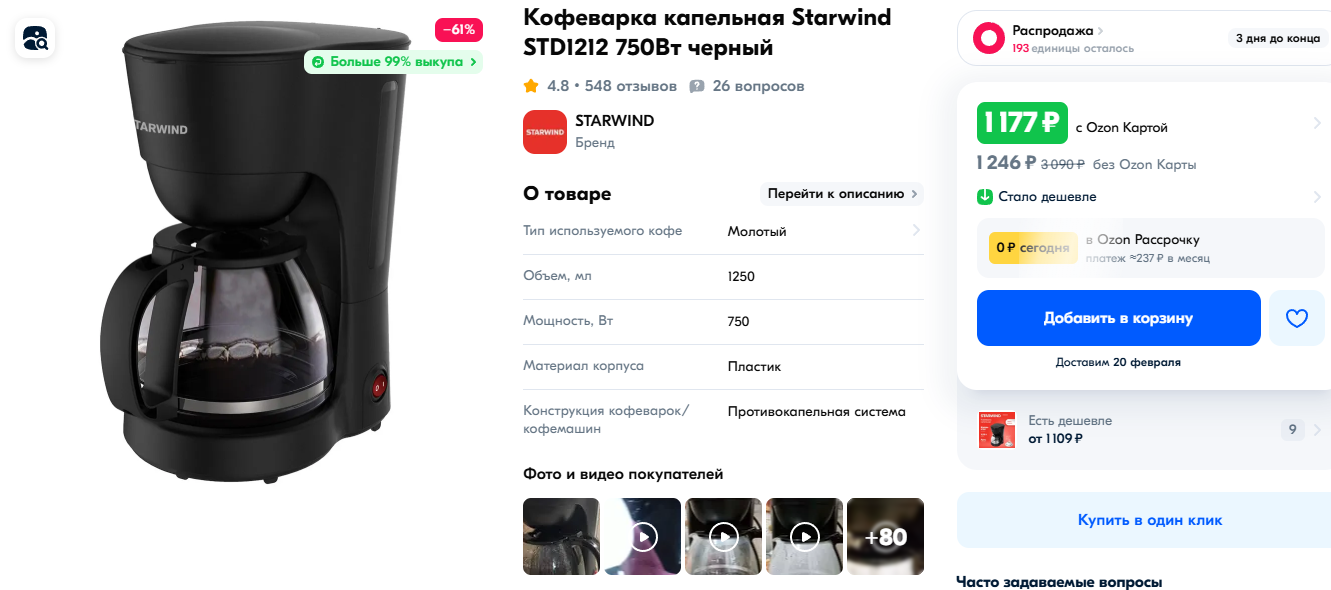
Task: Open the Стало дешевле price history chevron
Action: point(1317,197)
